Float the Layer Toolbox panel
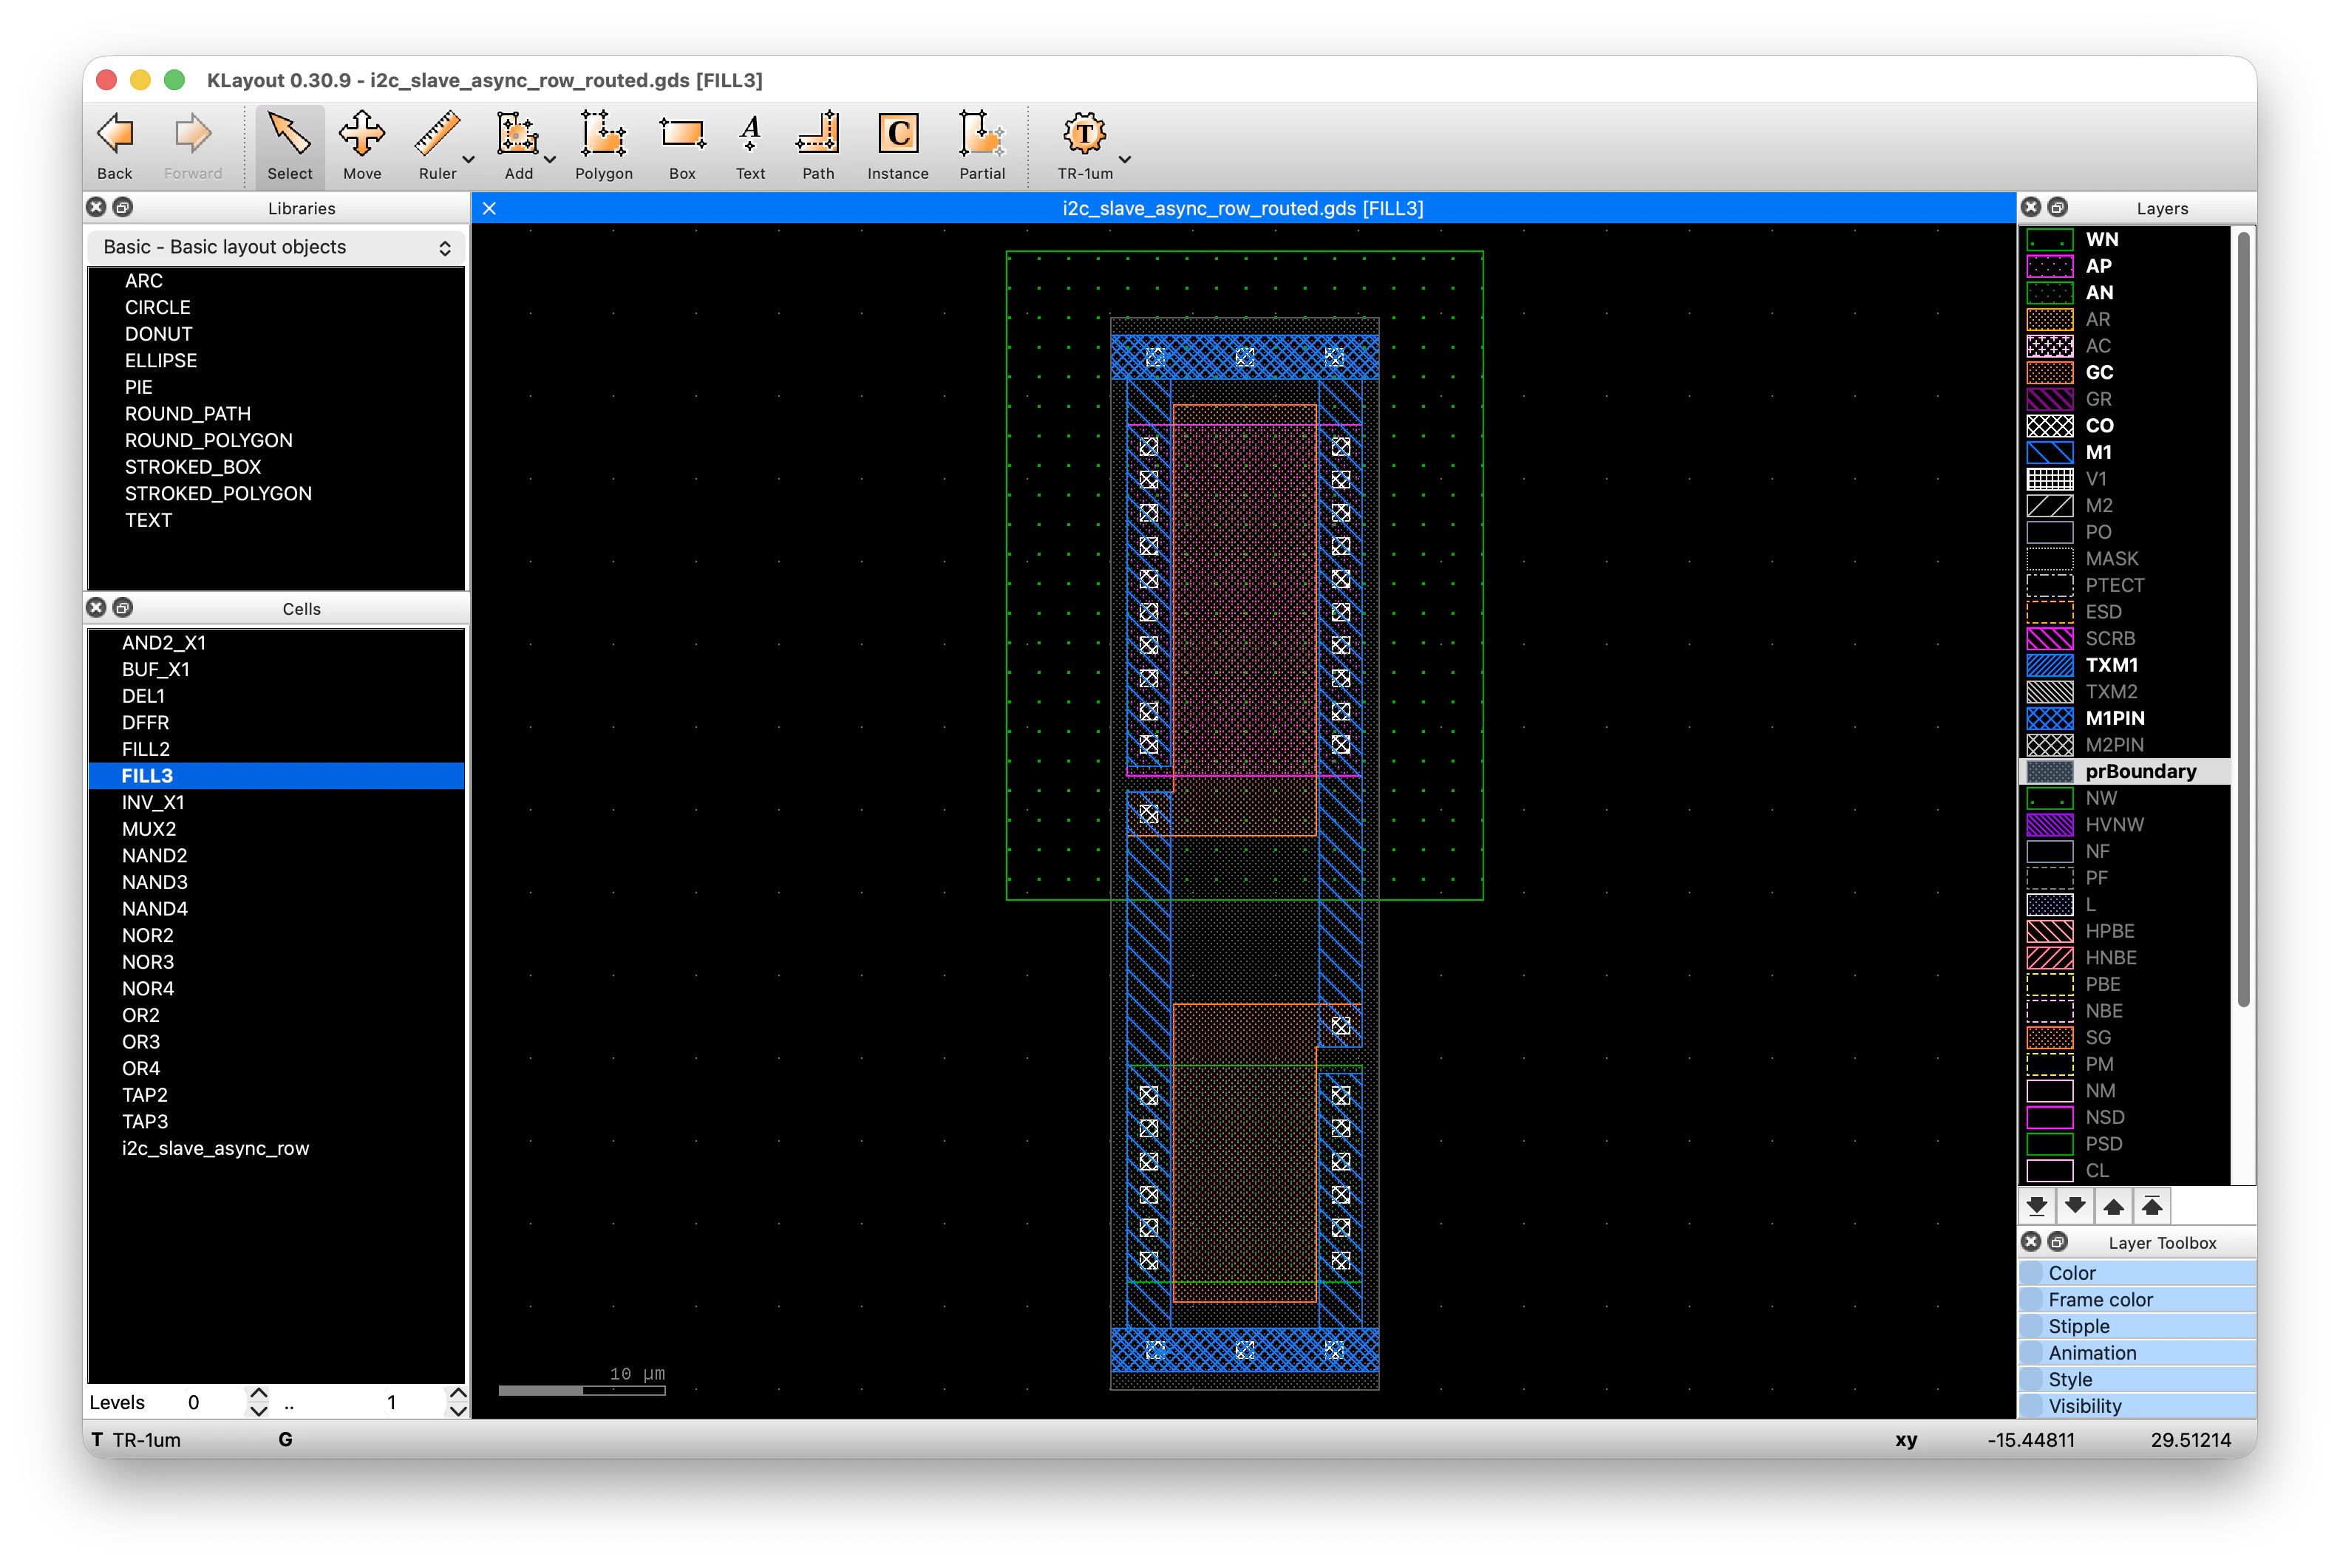Screen dimensions: 2340x1568 pyautogui.click(x=2058, y=1241)
